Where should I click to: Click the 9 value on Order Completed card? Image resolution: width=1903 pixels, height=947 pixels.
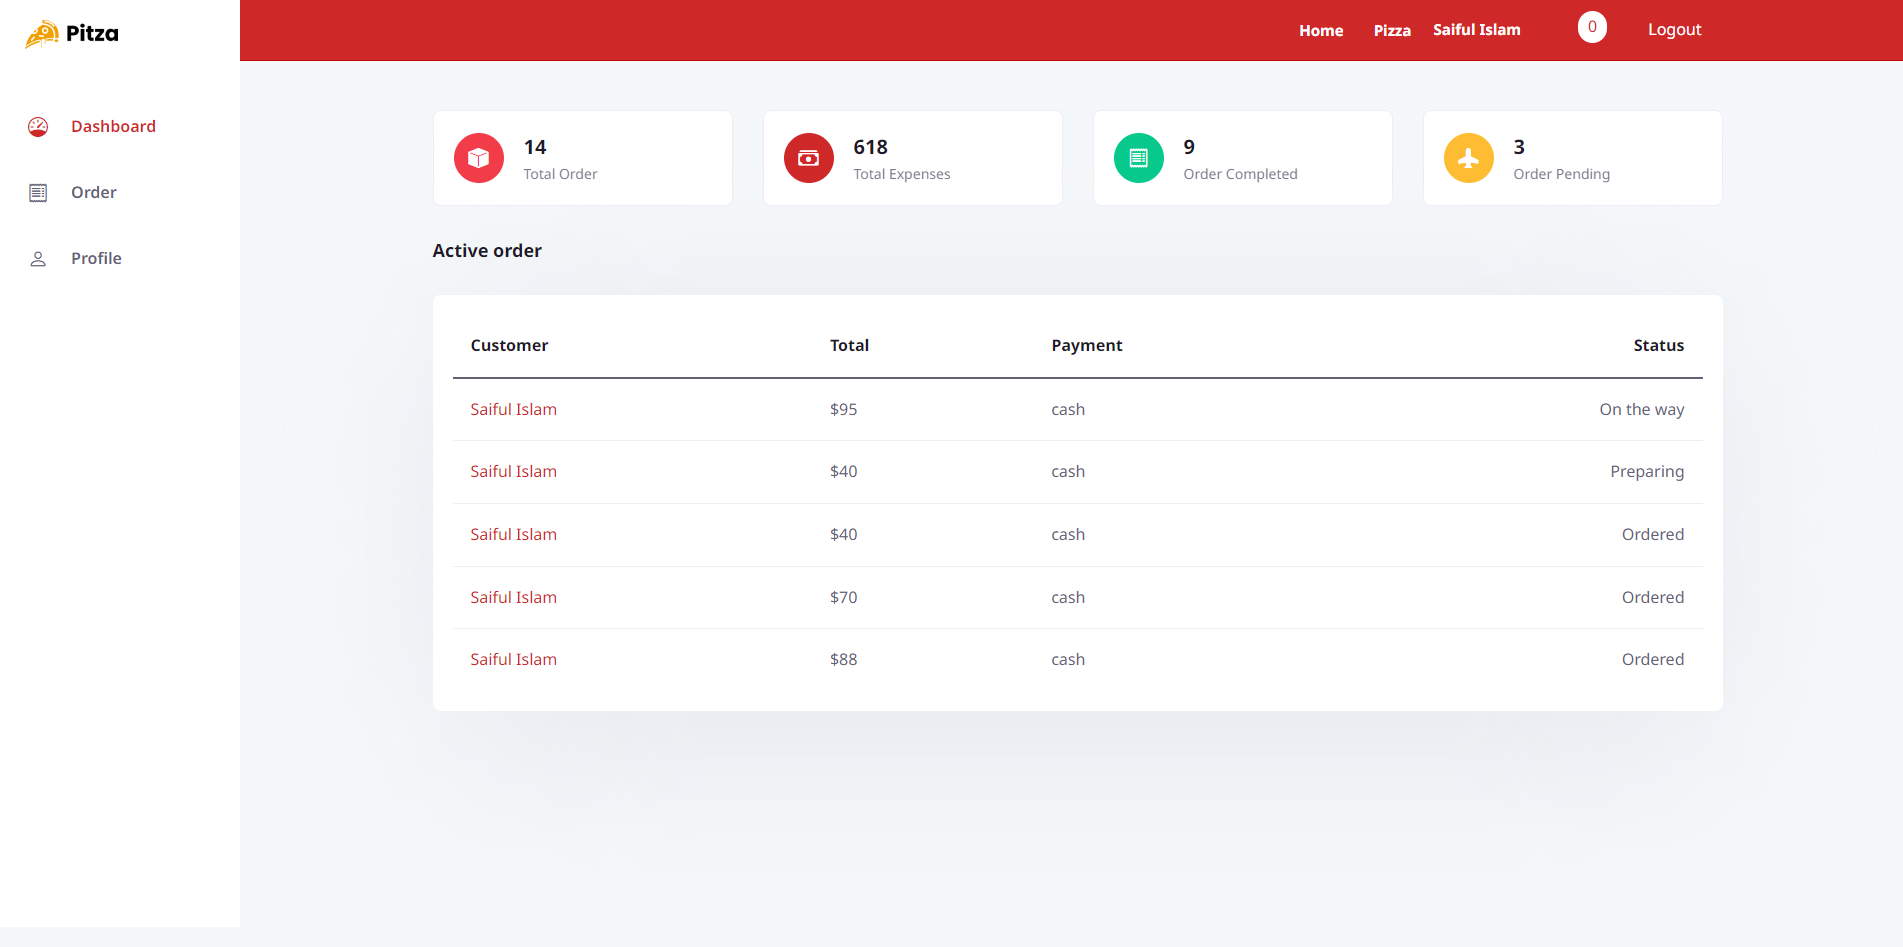coord(1189,147)
